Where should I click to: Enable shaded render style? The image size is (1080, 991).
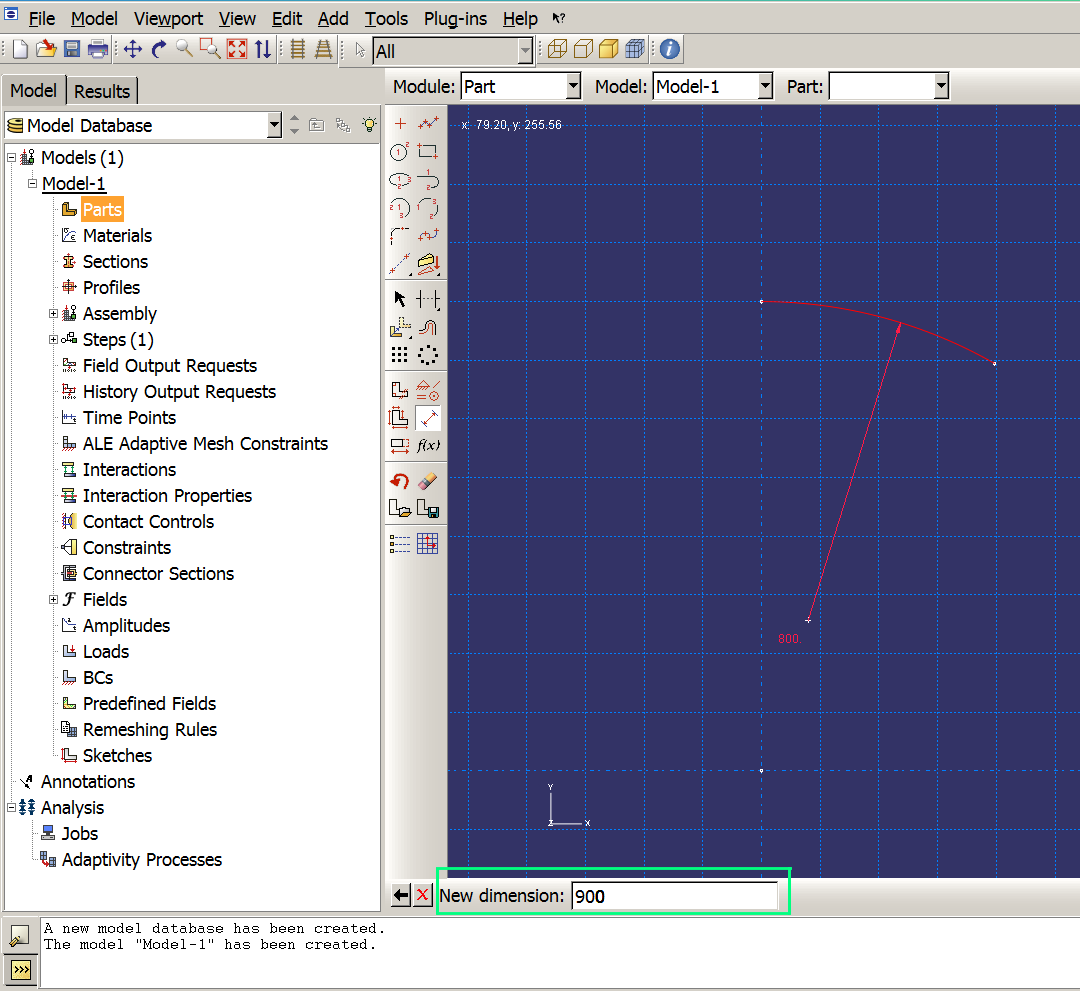click(x=609, y=49)
